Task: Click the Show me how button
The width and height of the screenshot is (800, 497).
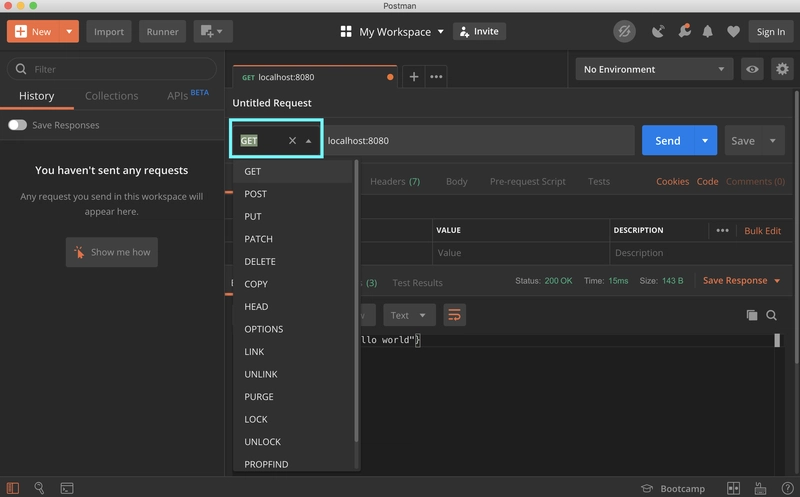Action: click(x=112, y=252)
